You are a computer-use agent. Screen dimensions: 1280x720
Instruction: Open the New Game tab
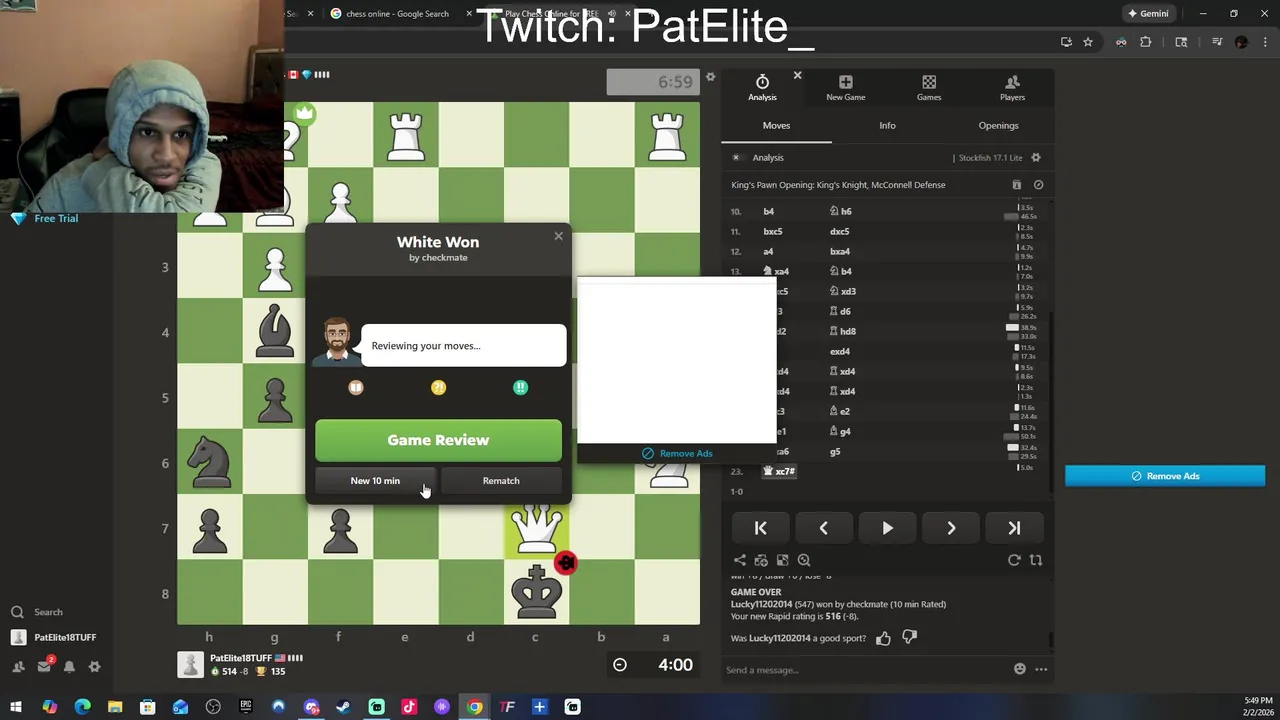coord(845,88)
